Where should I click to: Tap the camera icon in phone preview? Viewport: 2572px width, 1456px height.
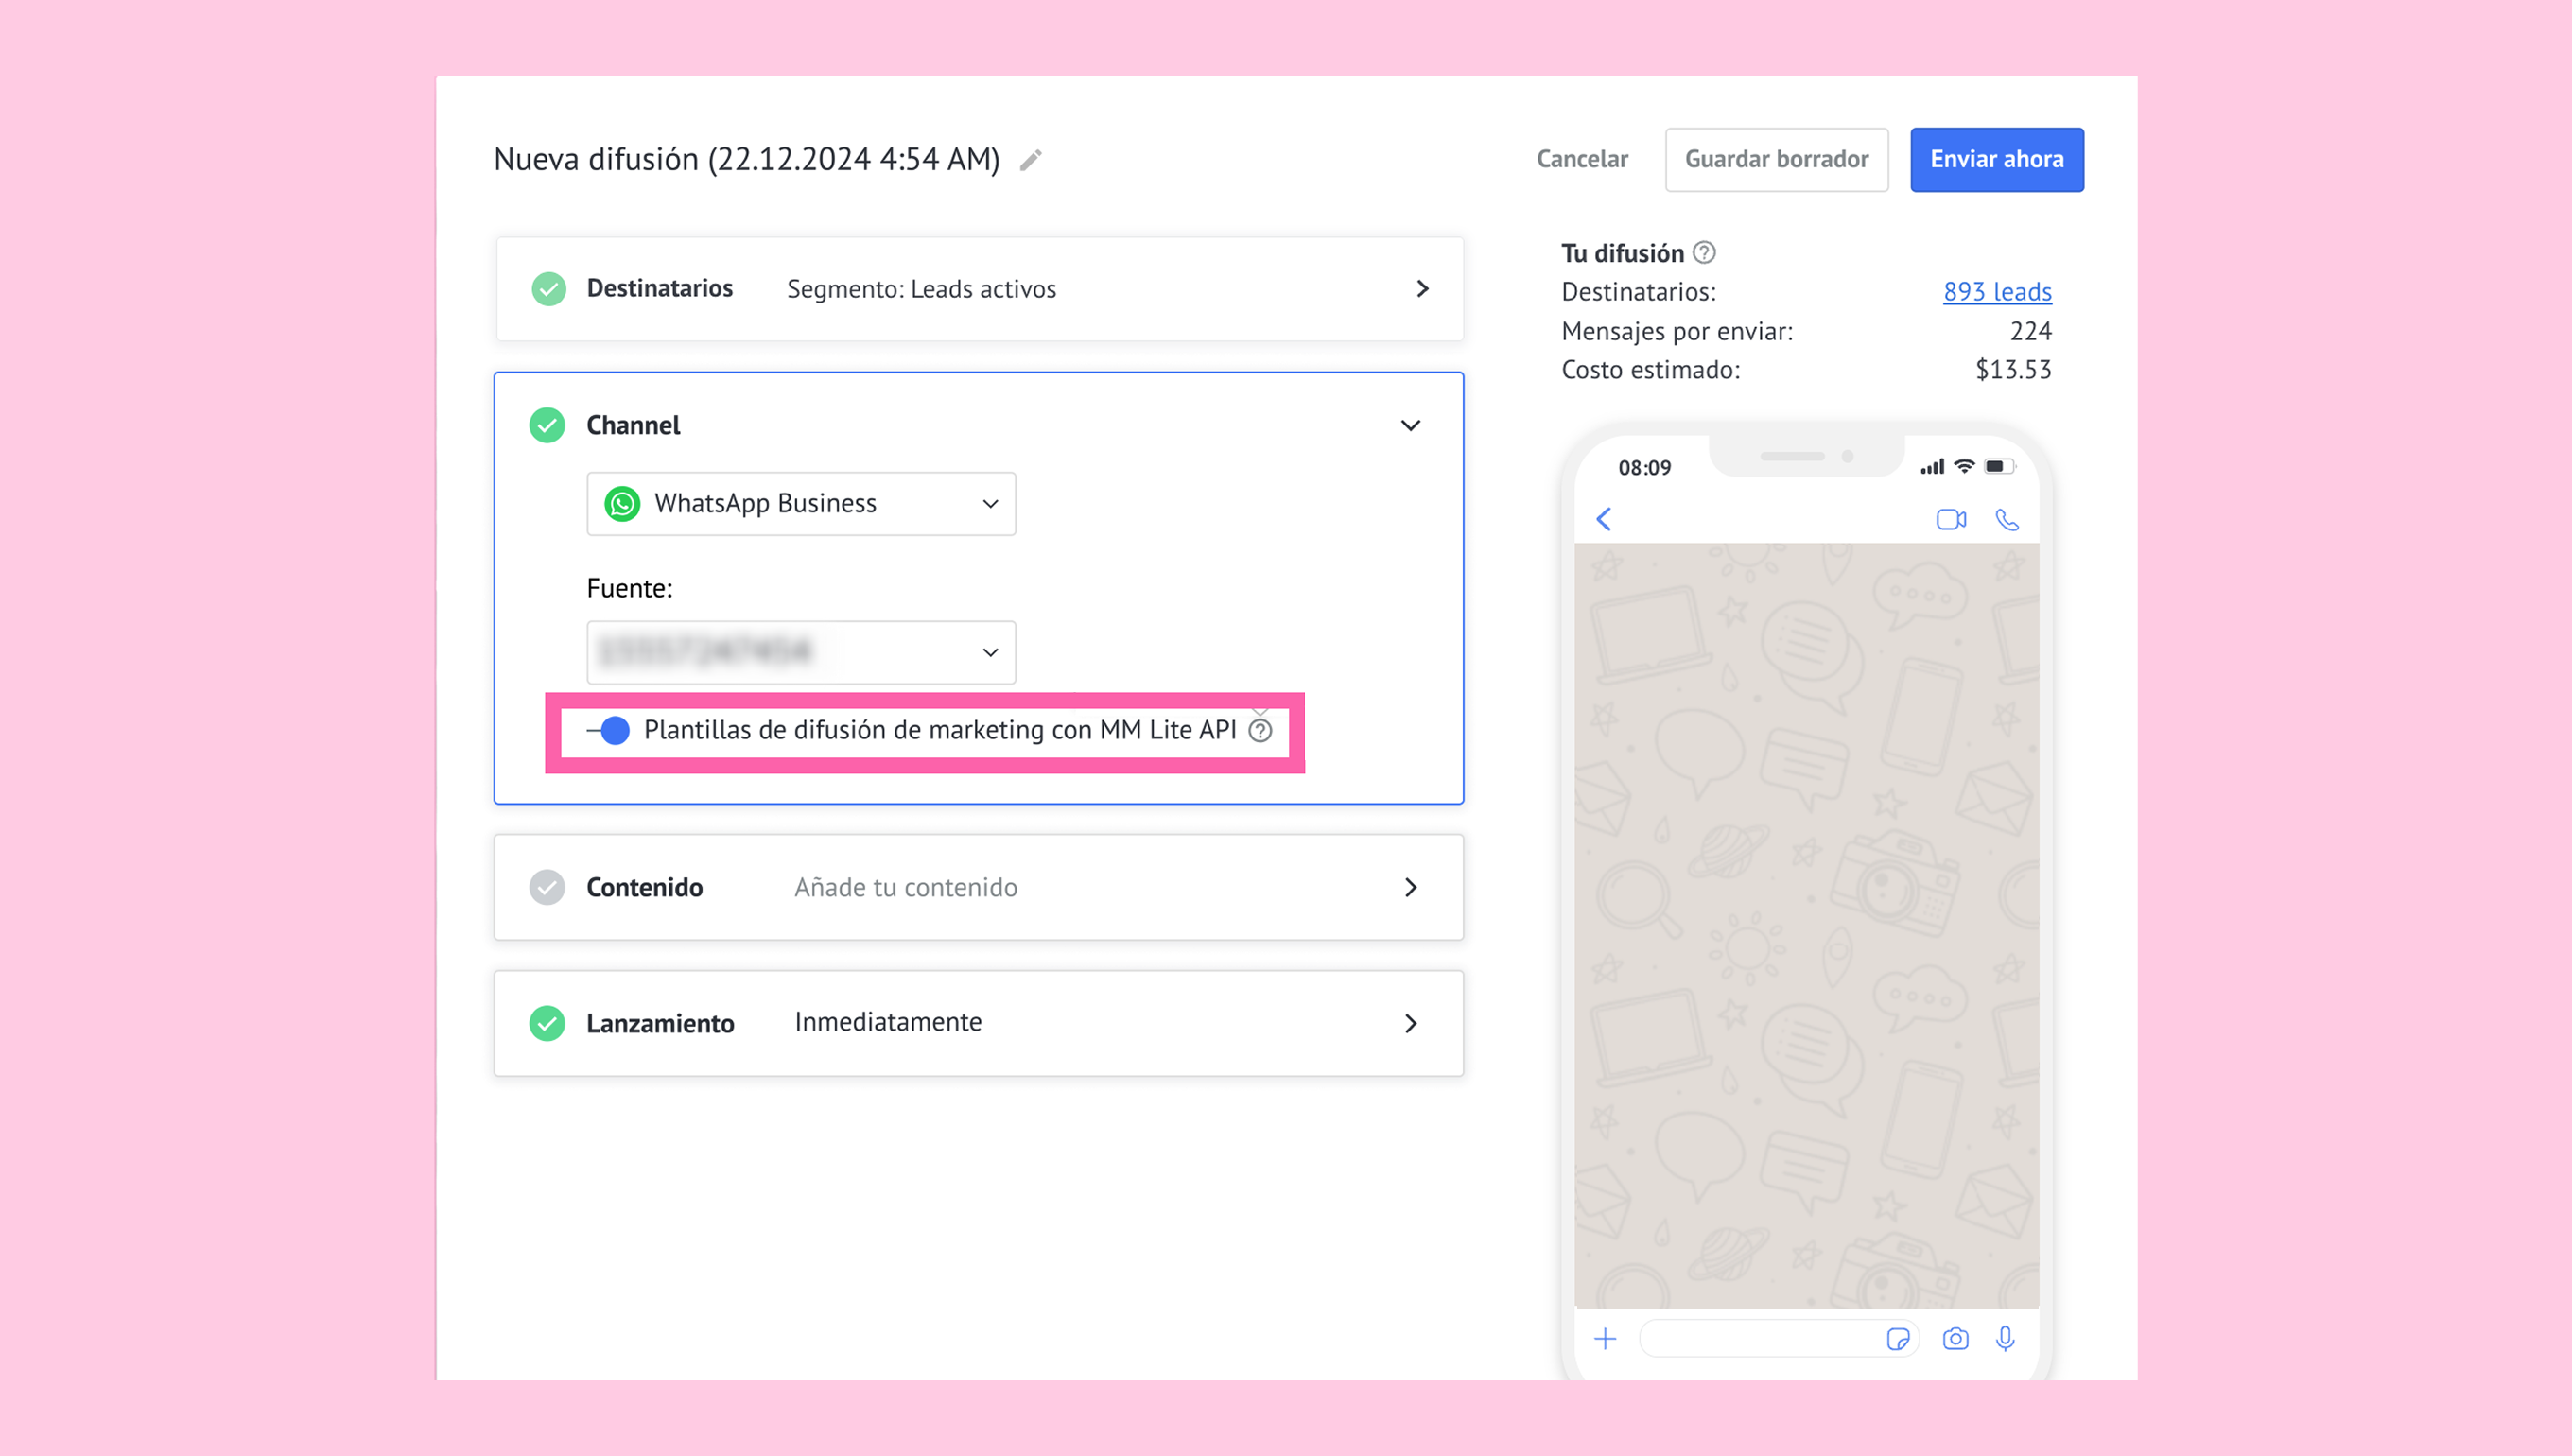coord(1955,1339)
